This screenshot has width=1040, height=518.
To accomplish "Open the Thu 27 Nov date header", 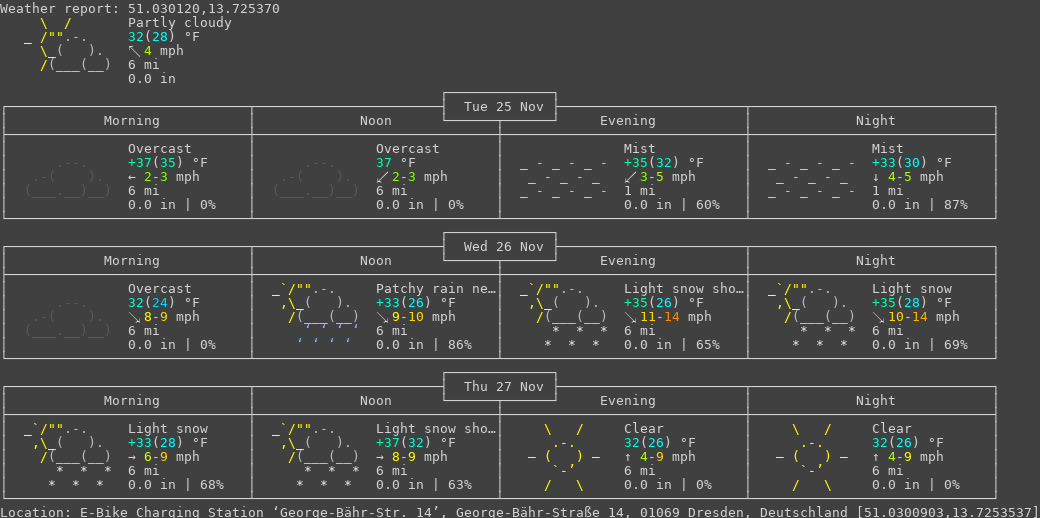I will 500,387.
